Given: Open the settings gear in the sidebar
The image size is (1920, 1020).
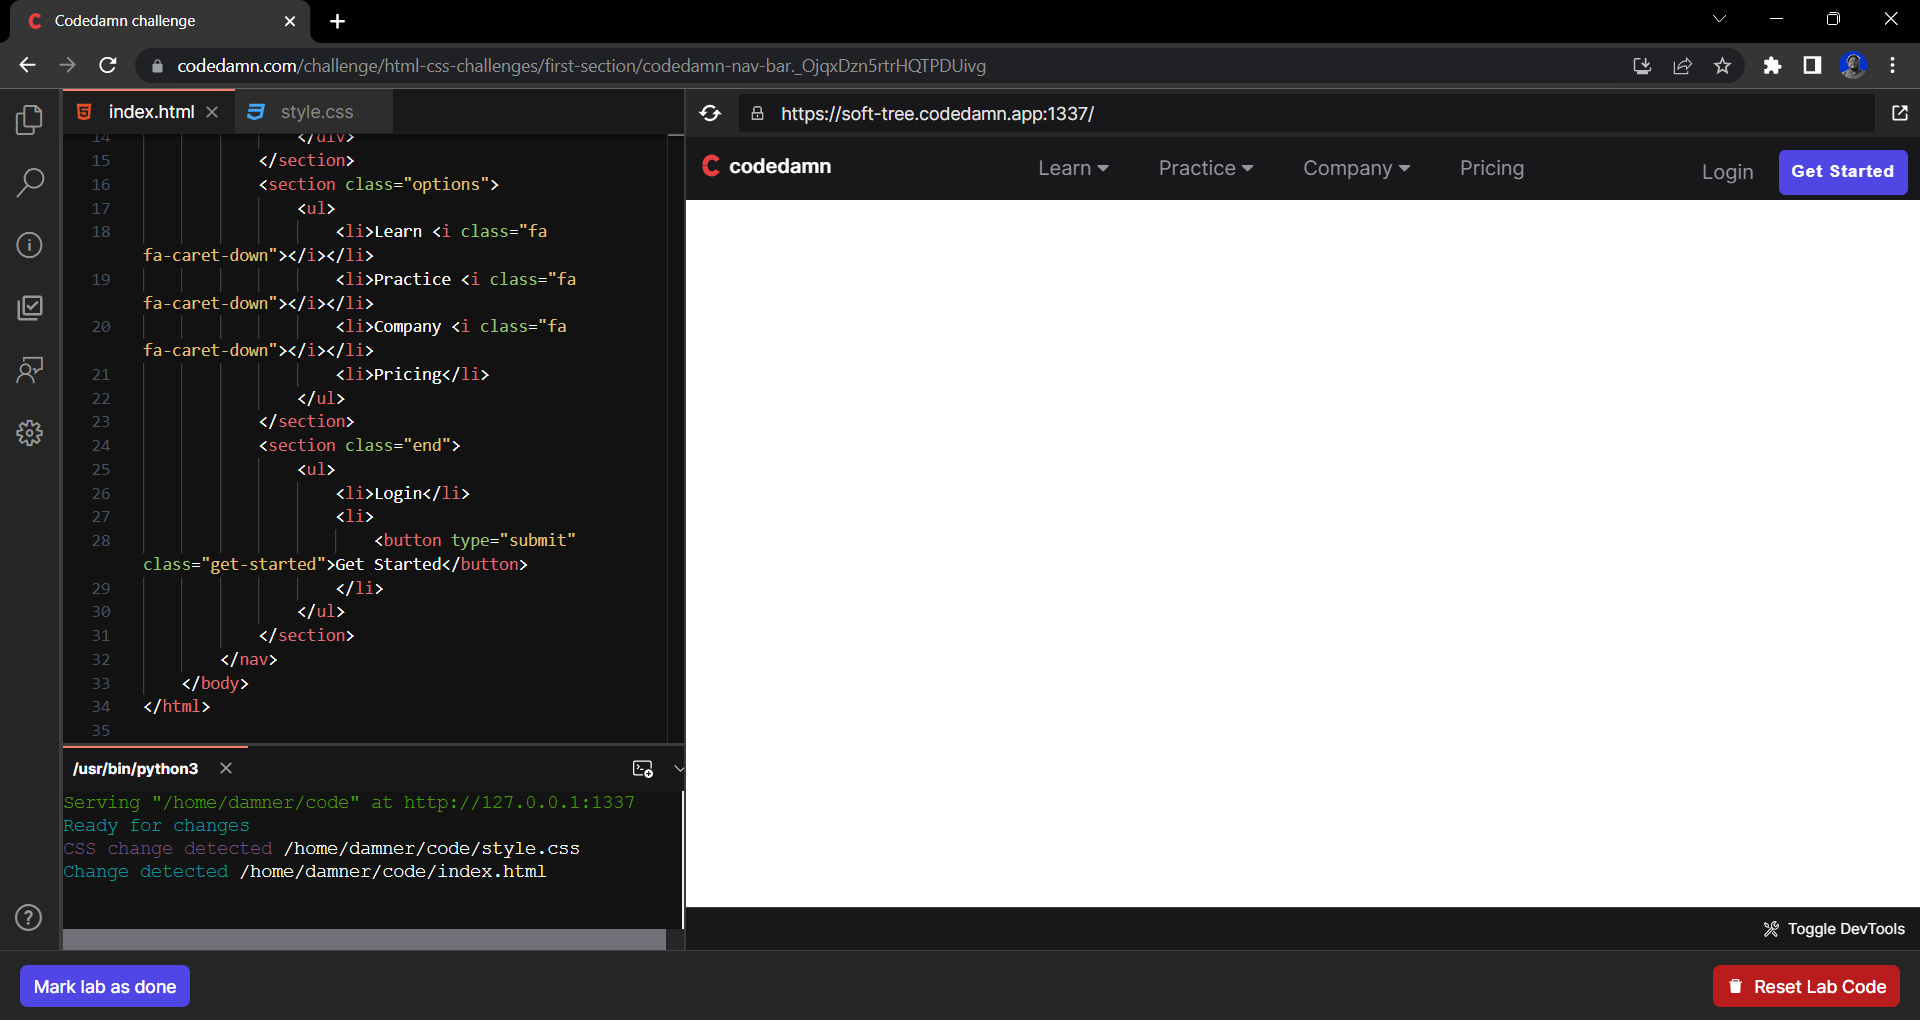Looking at the screenshot, I should [x=29, y=433].
